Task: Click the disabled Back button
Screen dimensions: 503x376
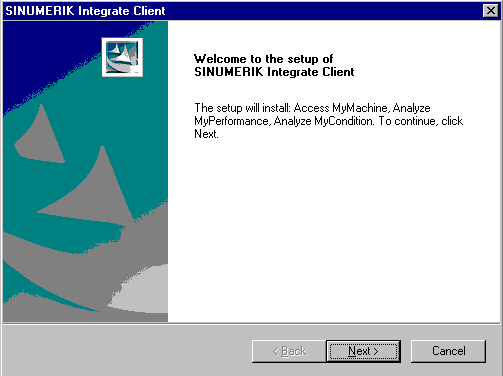Action: pos(289,351)
